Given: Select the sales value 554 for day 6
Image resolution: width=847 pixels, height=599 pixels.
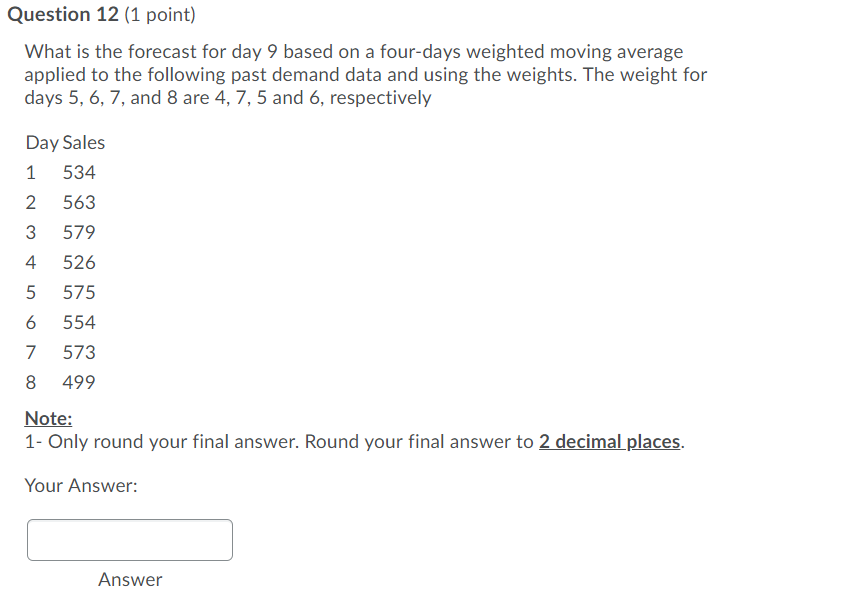Looking at the screenshot, I should click(80, 322).
